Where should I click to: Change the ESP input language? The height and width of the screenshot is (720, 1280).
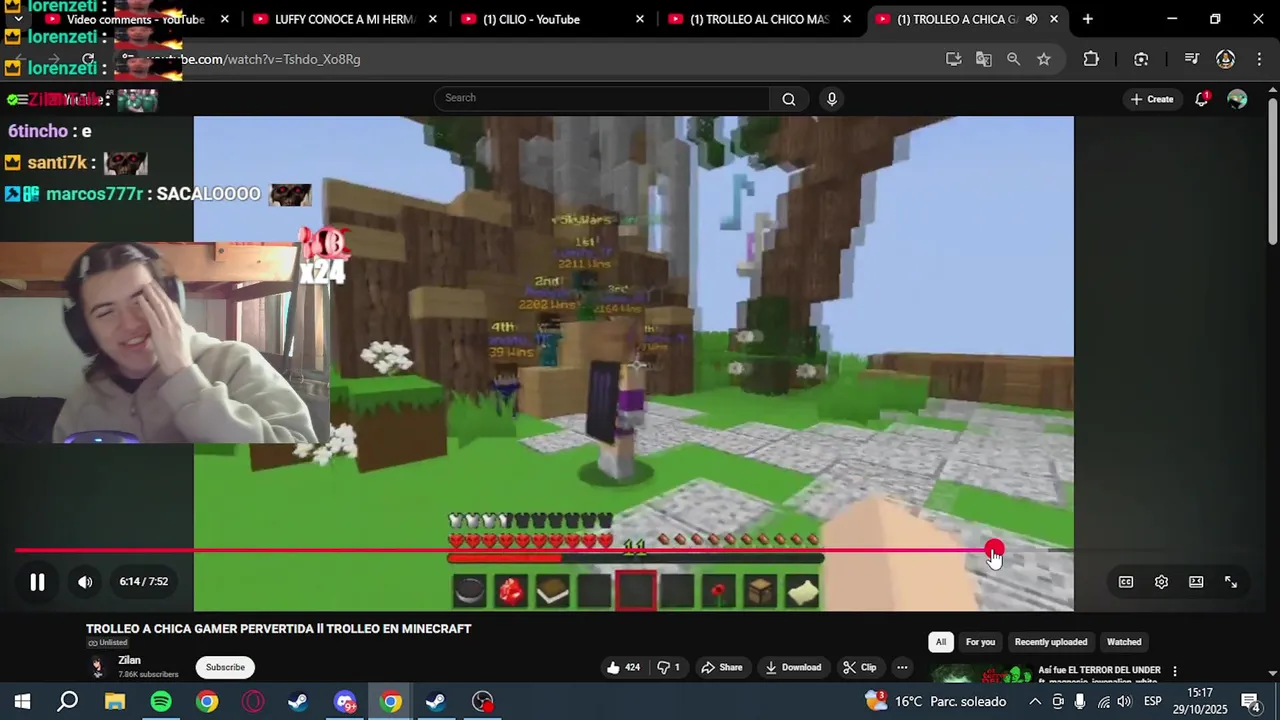click(x=1152, y=702)
